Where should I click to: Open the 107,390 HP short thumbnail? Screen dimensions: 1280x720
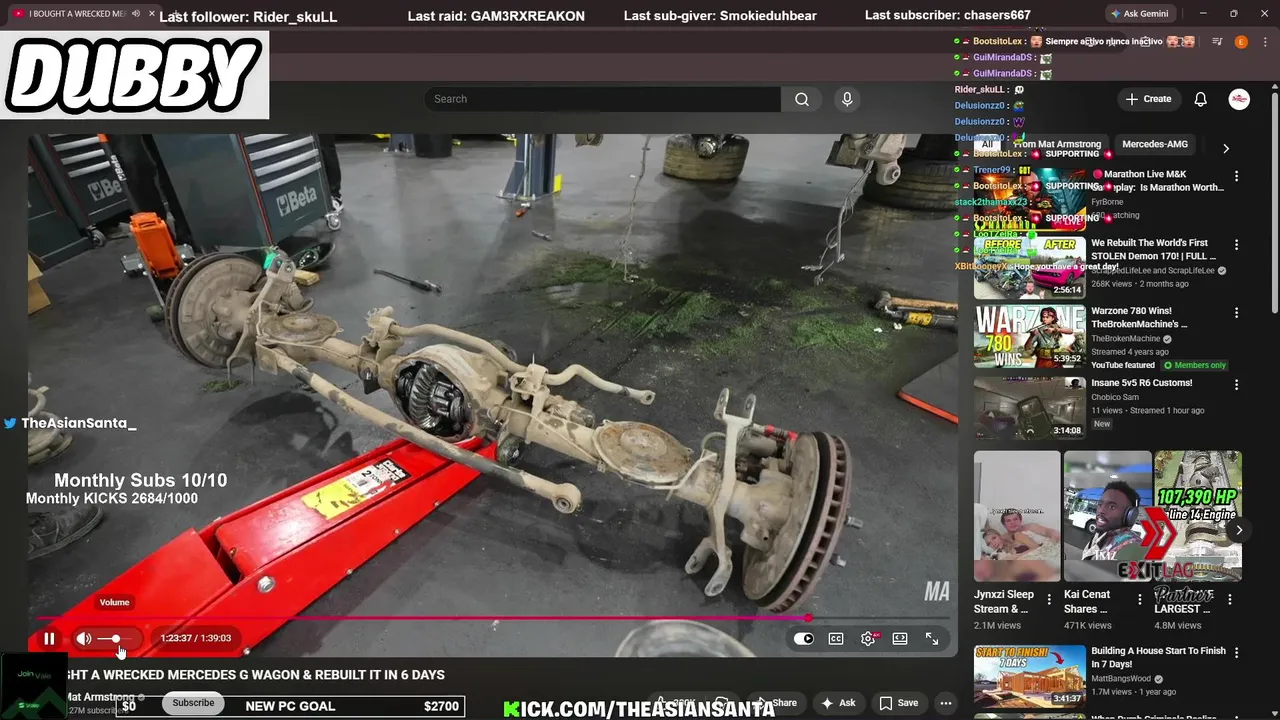(1198, 516)
